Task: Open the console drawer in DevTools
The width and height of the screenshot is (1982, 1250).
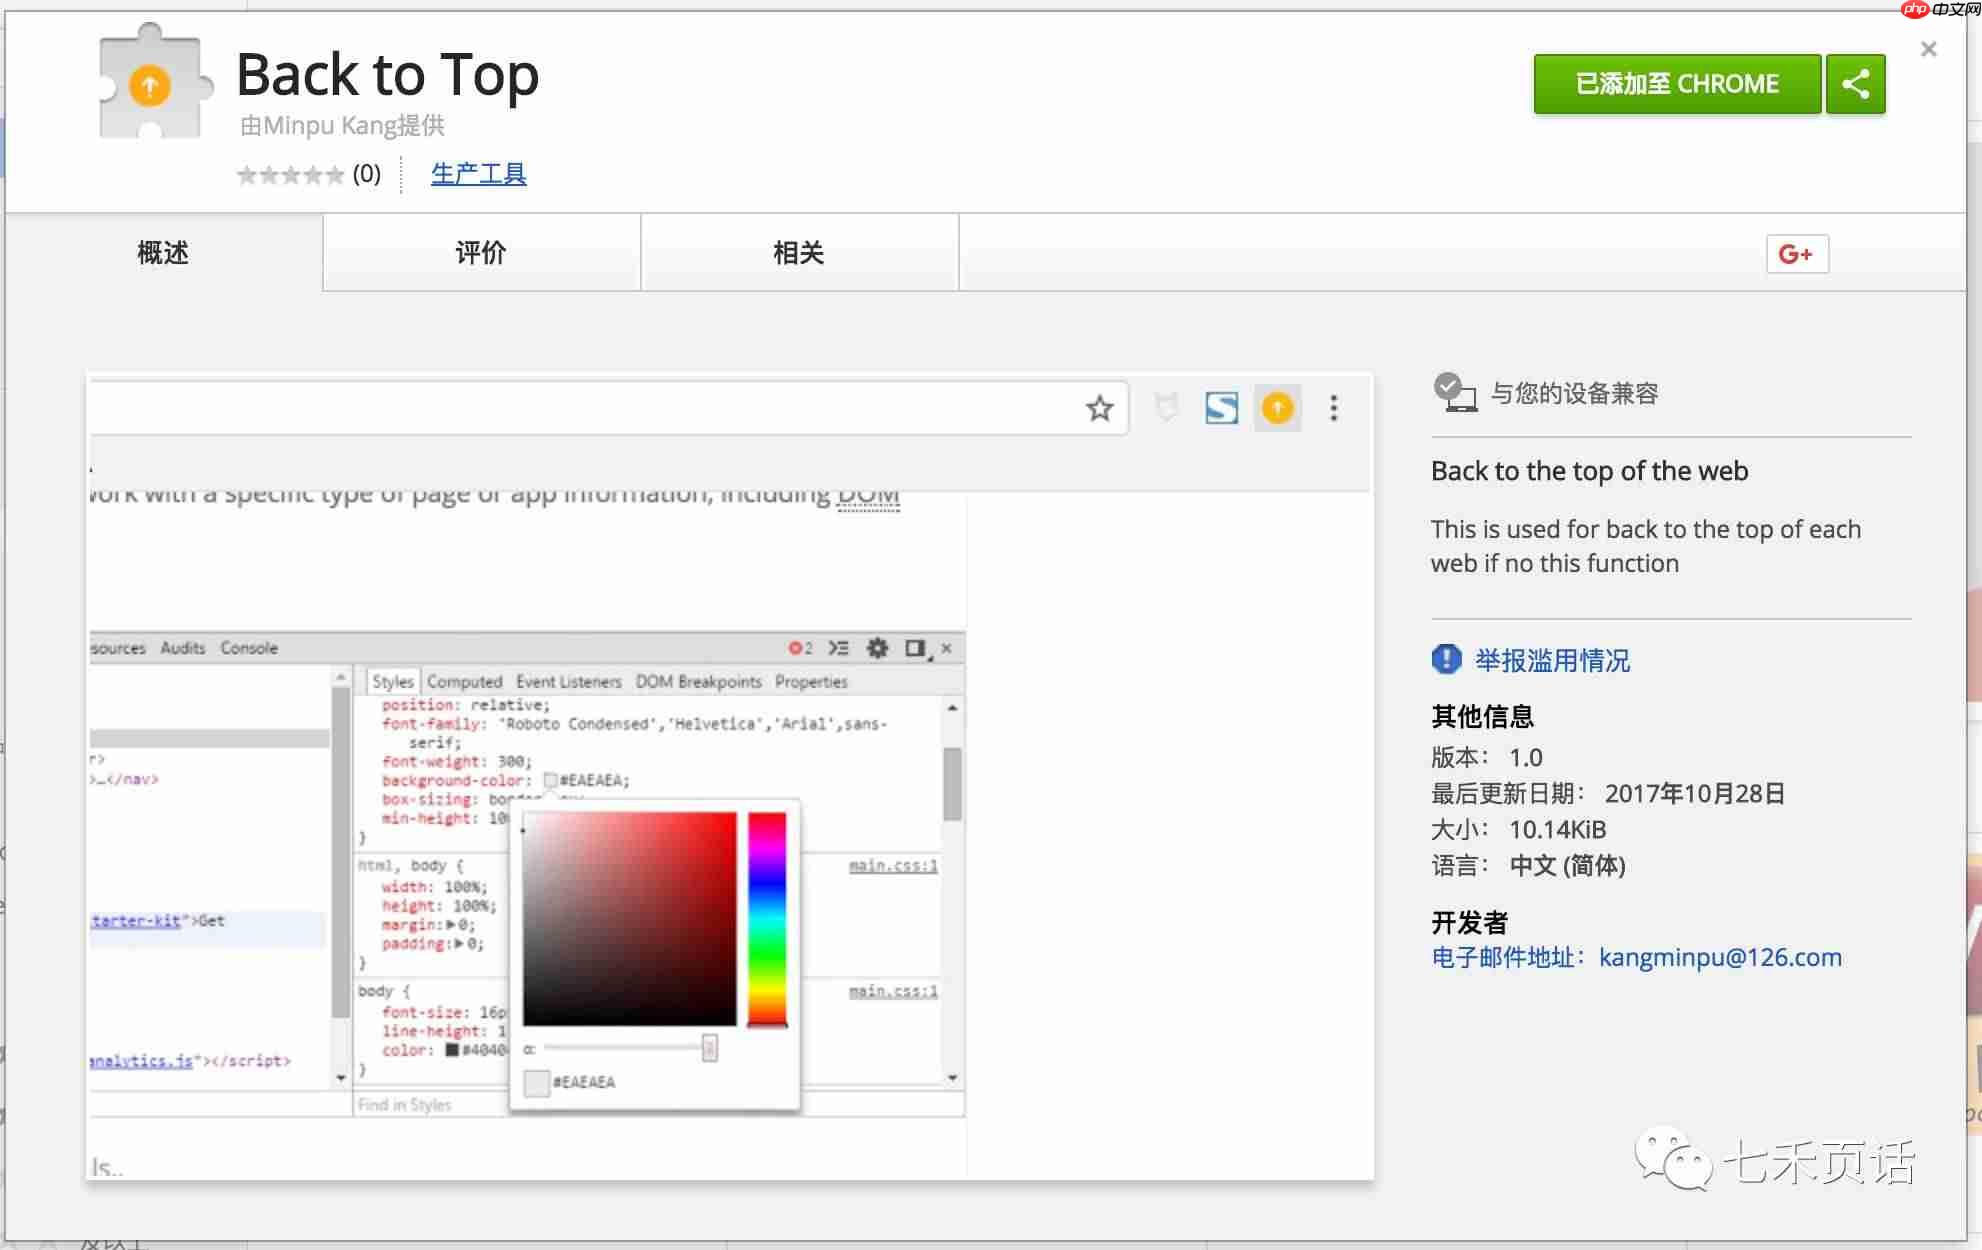Action: [x=840, y=647]
